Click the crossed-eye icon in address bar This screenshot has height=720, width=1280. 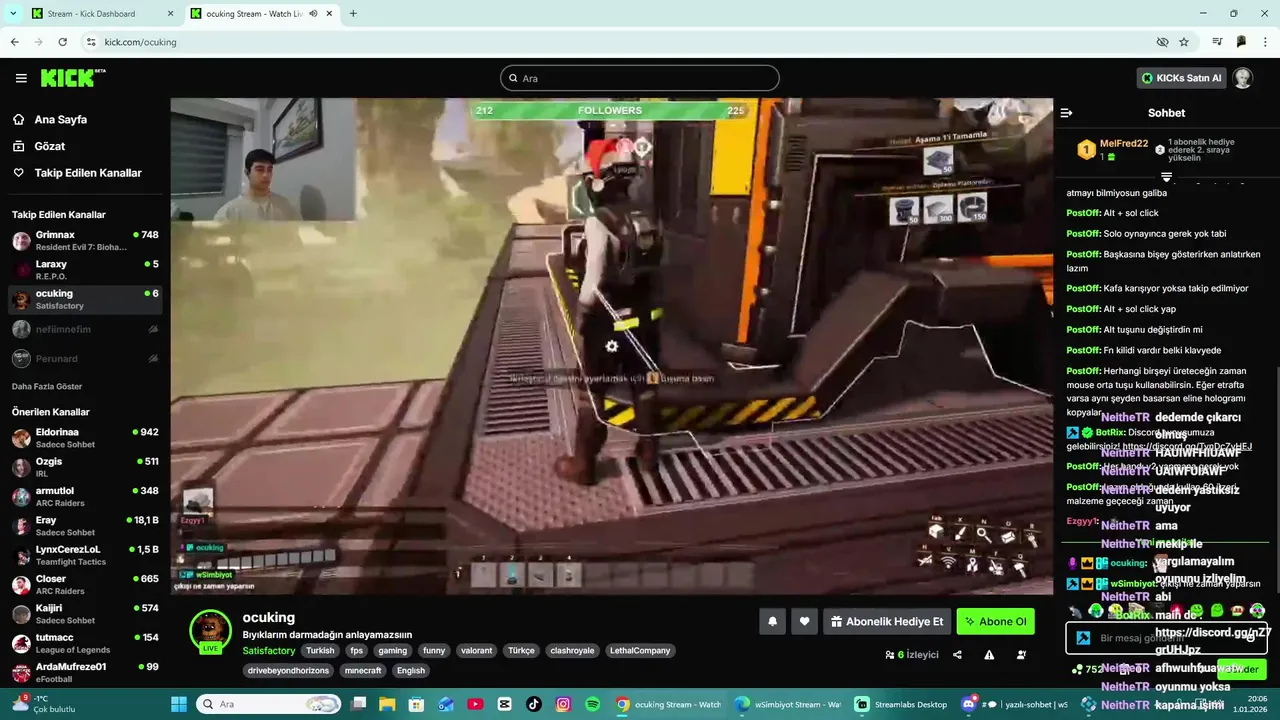[1162, 42]
